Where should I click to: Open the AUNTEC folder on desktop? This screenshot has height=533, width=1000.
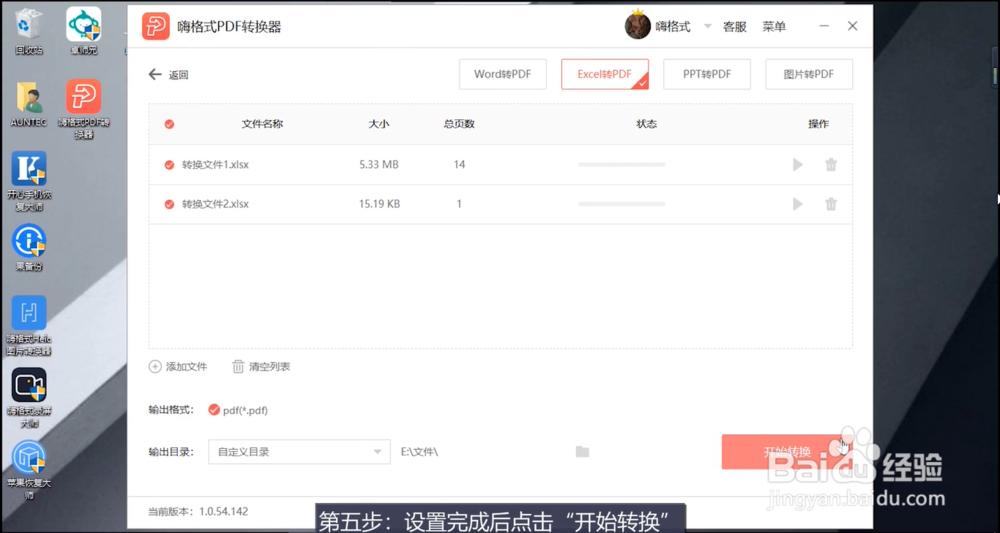tap(29, 104)
